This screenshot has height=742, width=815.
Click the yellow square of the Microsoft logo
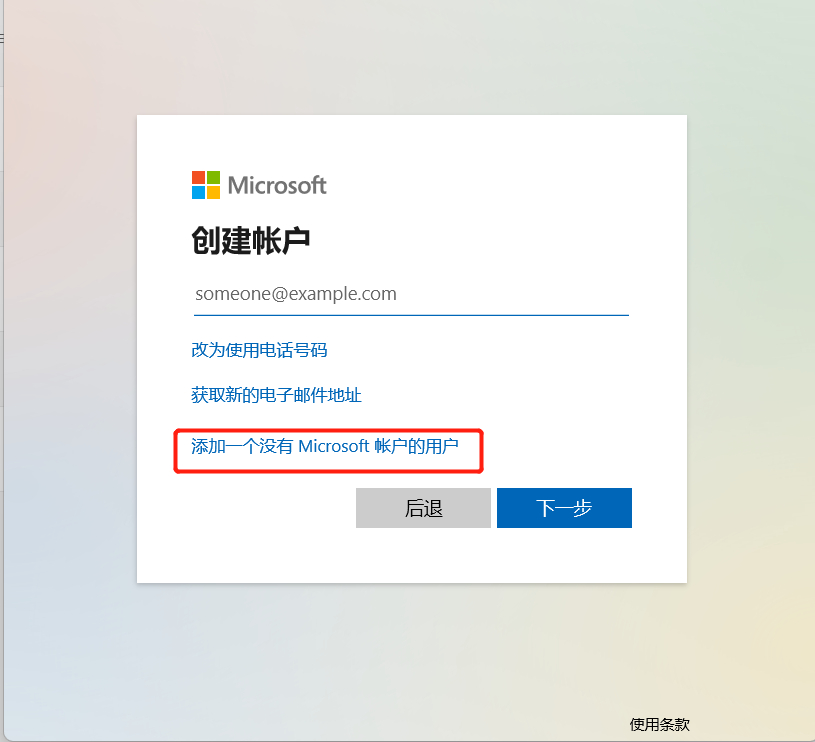(x=214, y=192)
